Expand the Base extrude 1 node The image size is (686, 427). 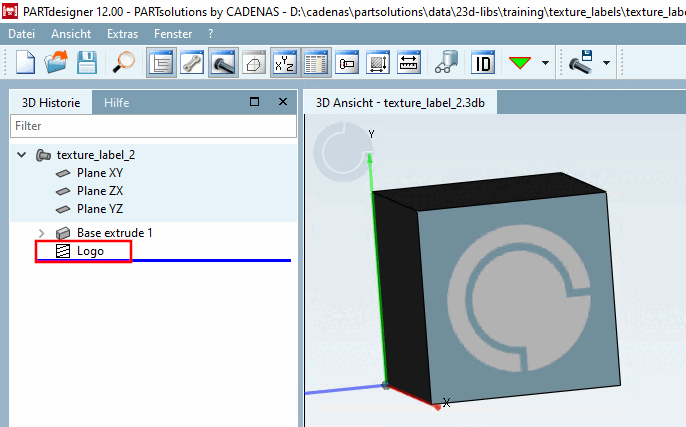point(42,233)
